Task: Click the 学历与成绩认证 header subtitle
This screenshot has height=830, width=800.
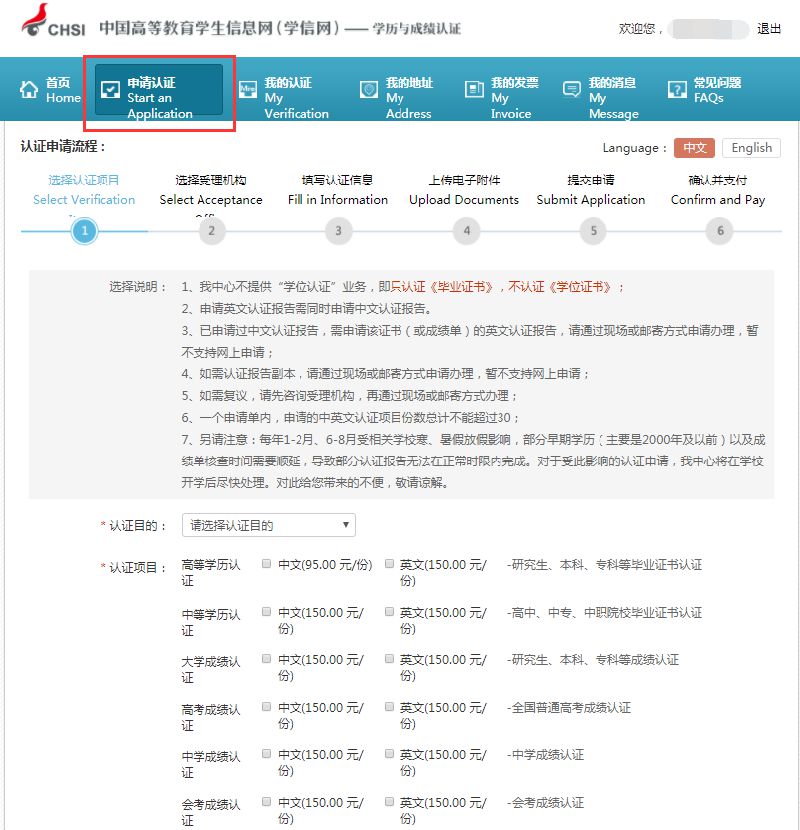Action: [417, 29]
